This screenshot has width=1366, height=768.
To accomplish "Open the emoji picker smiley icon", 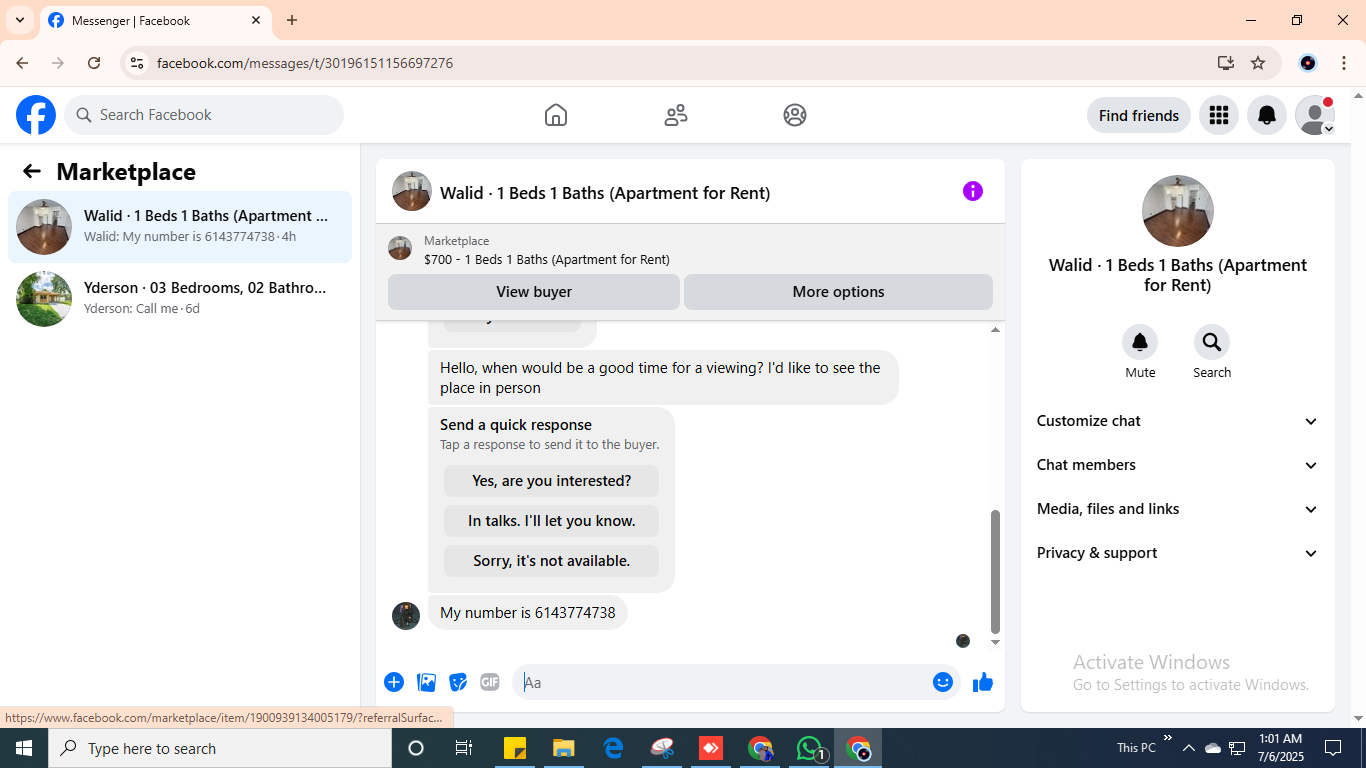I will click(943, 682).
